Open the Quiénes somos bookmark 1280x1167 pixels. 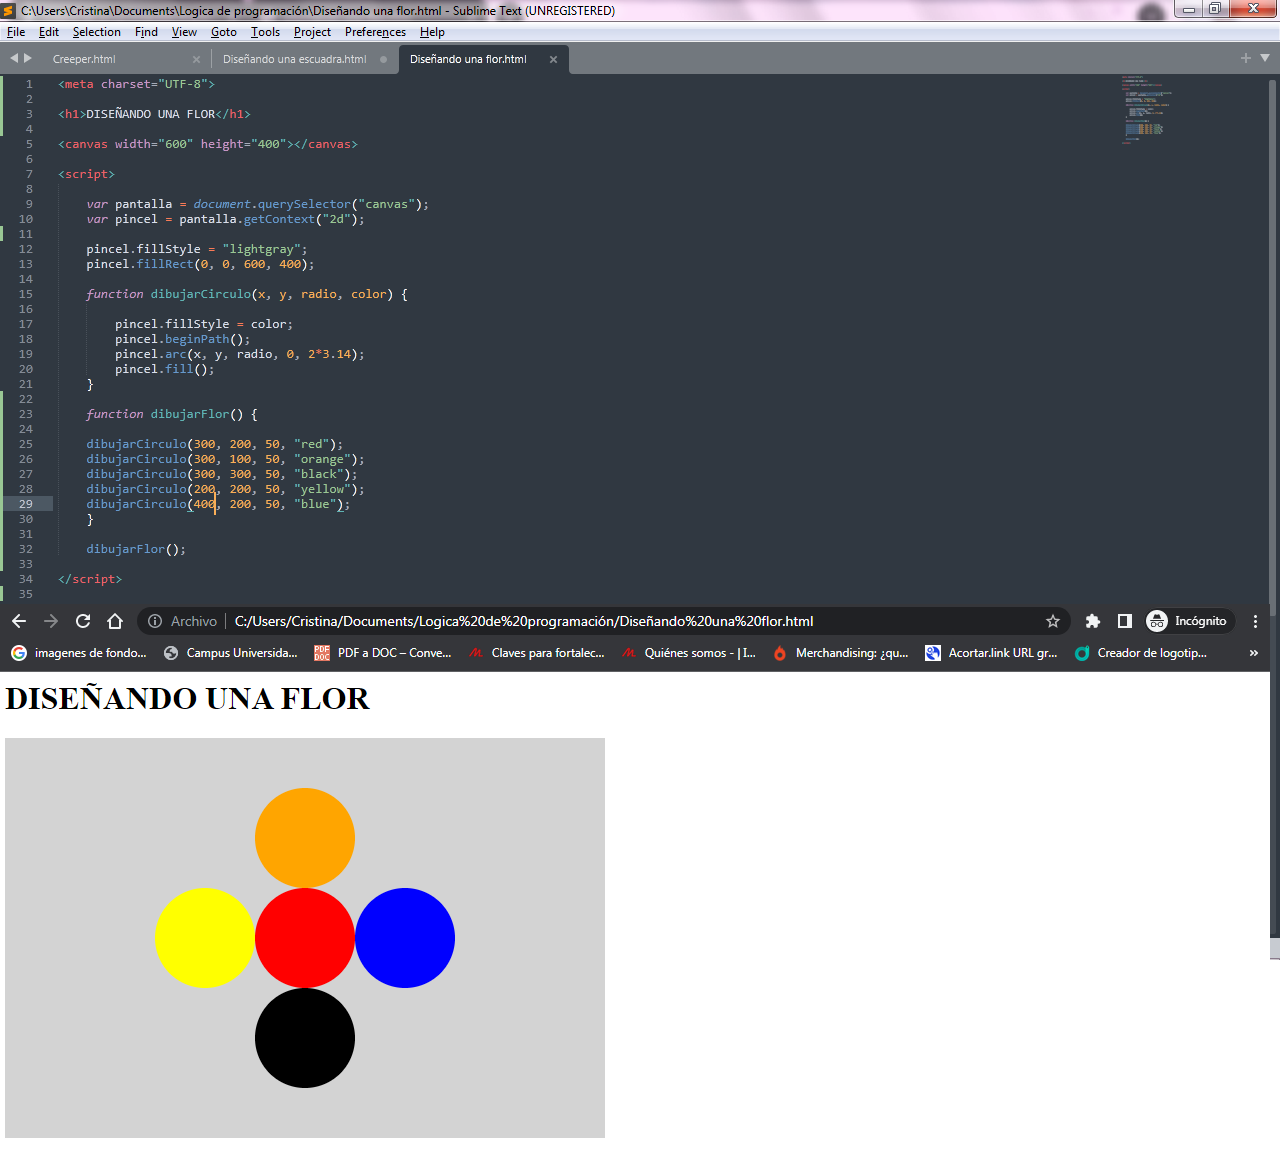click(x=689, y=653)
